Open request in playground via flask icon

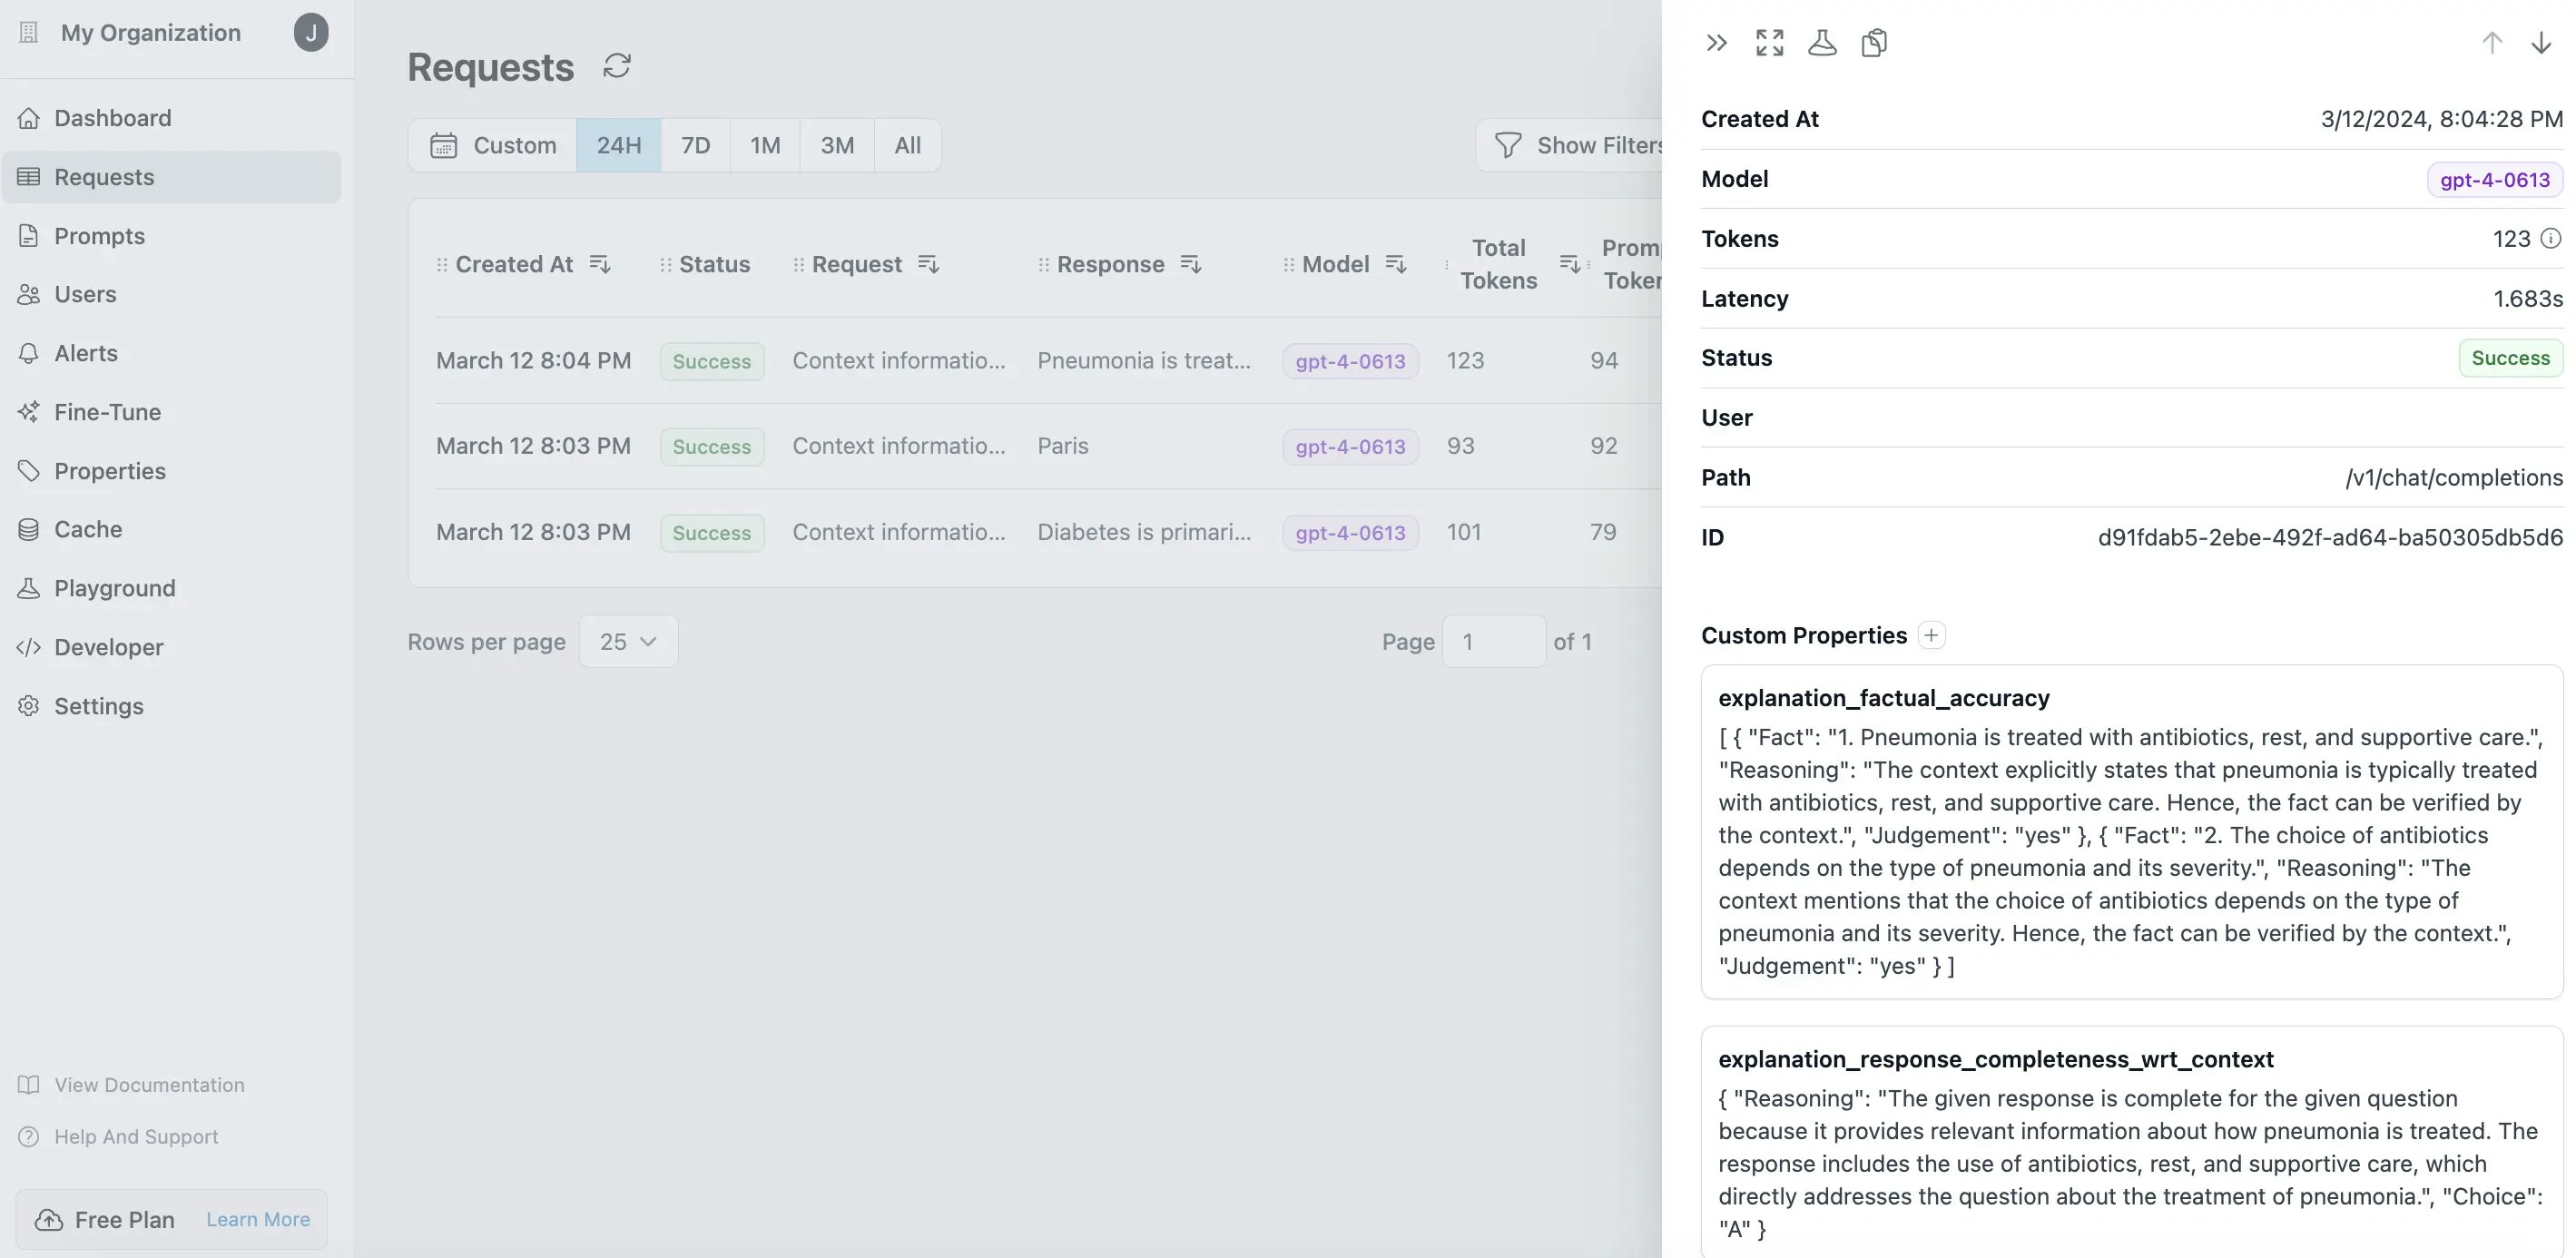(1822, 43)
